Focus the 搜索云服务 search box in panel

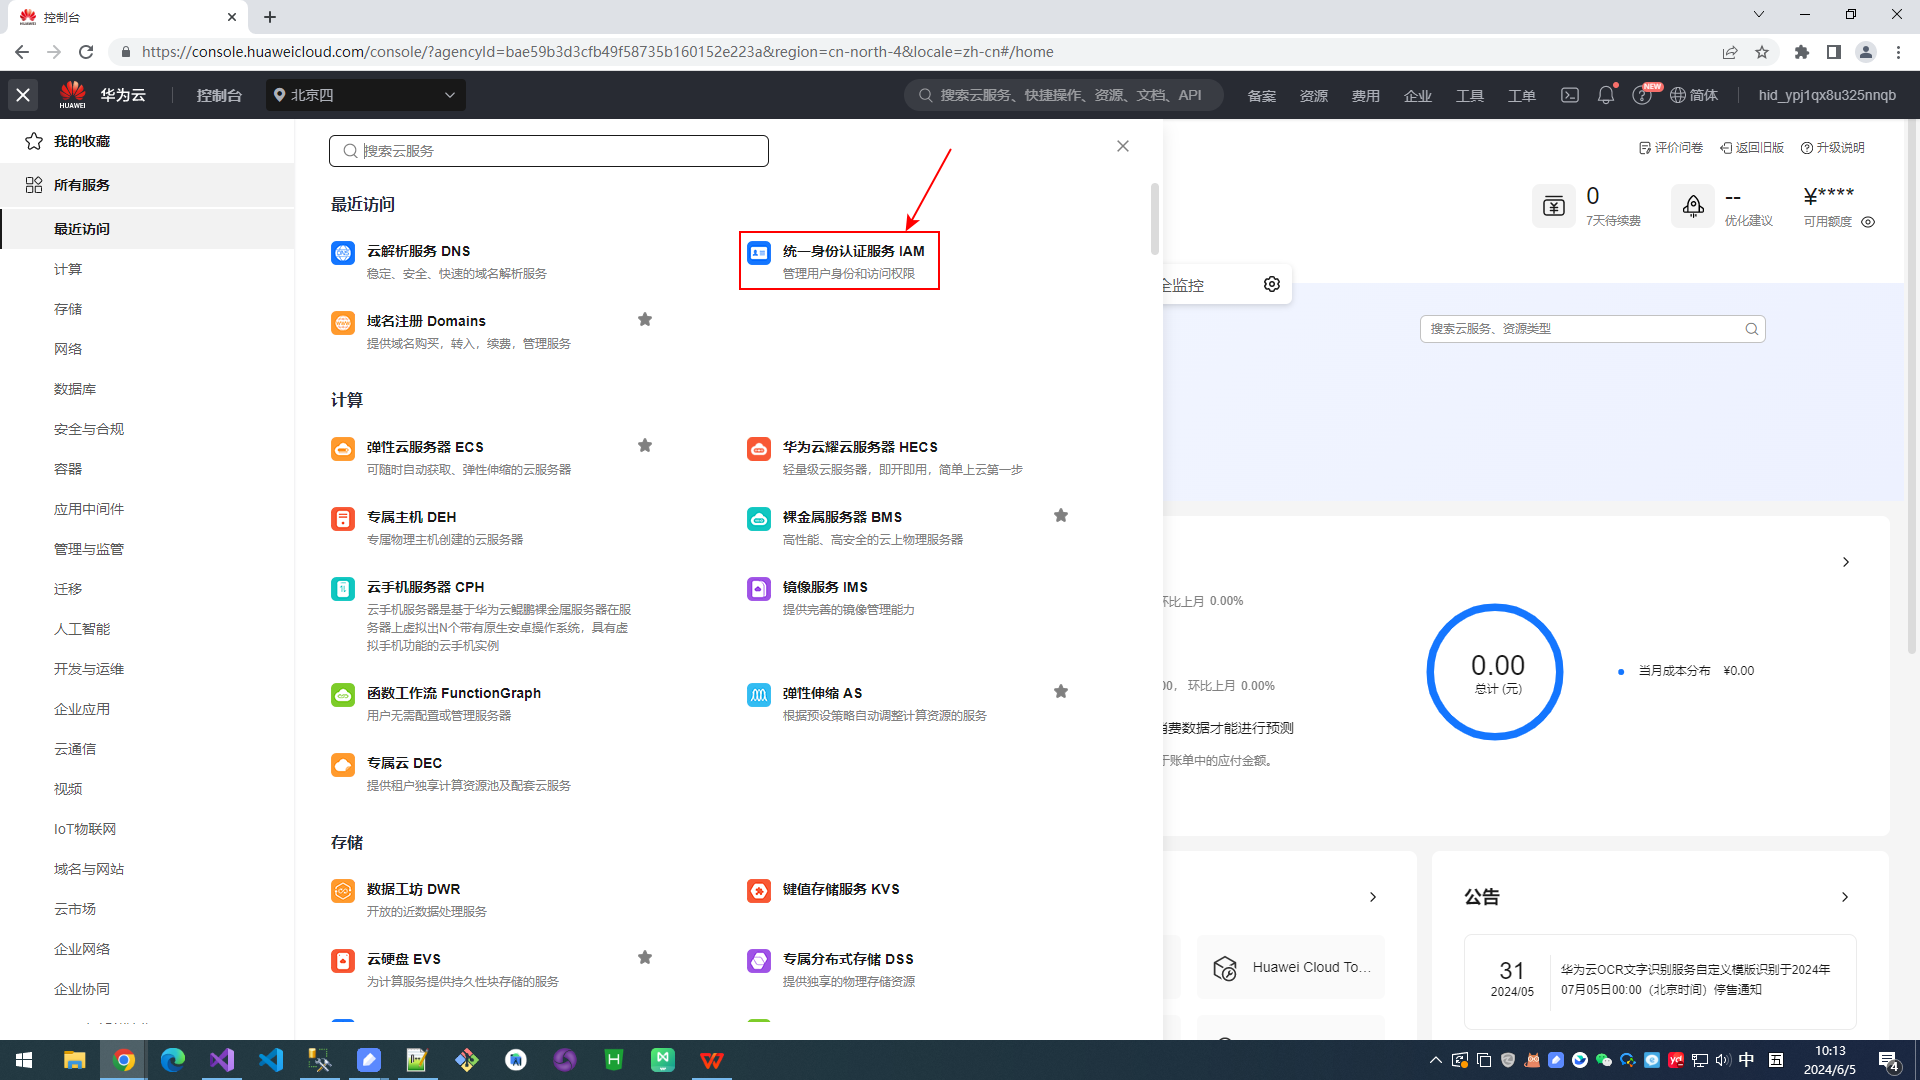coord(549,151)
